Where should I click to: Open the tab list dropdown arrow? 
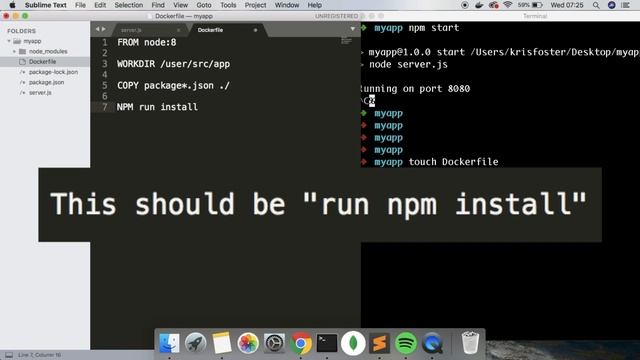[x=353, y=29]
